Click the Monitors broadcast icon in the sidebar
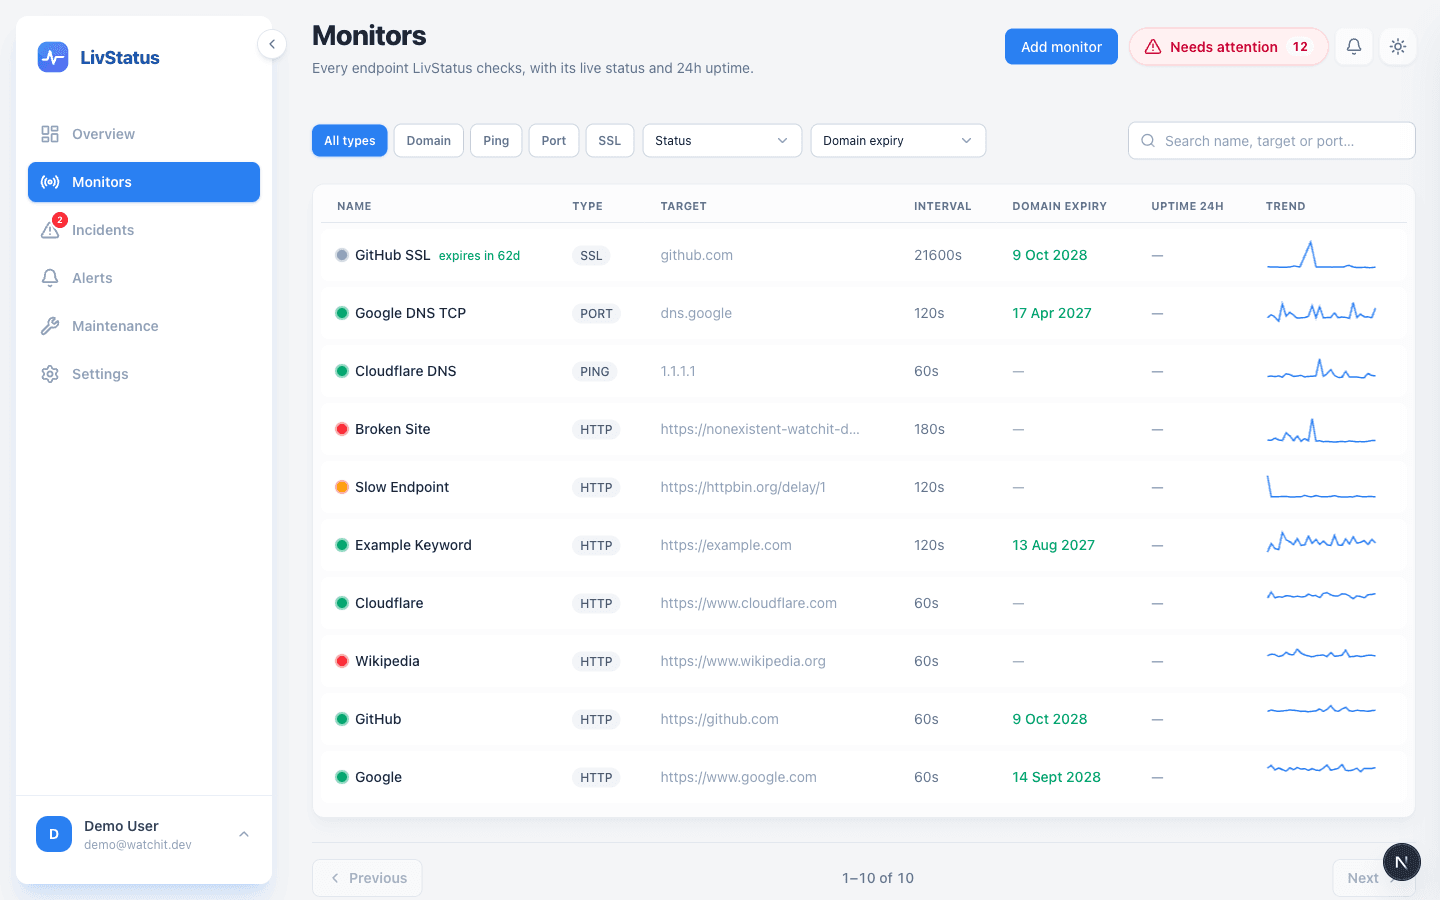Screen dimensions: 1440x900 50,182
